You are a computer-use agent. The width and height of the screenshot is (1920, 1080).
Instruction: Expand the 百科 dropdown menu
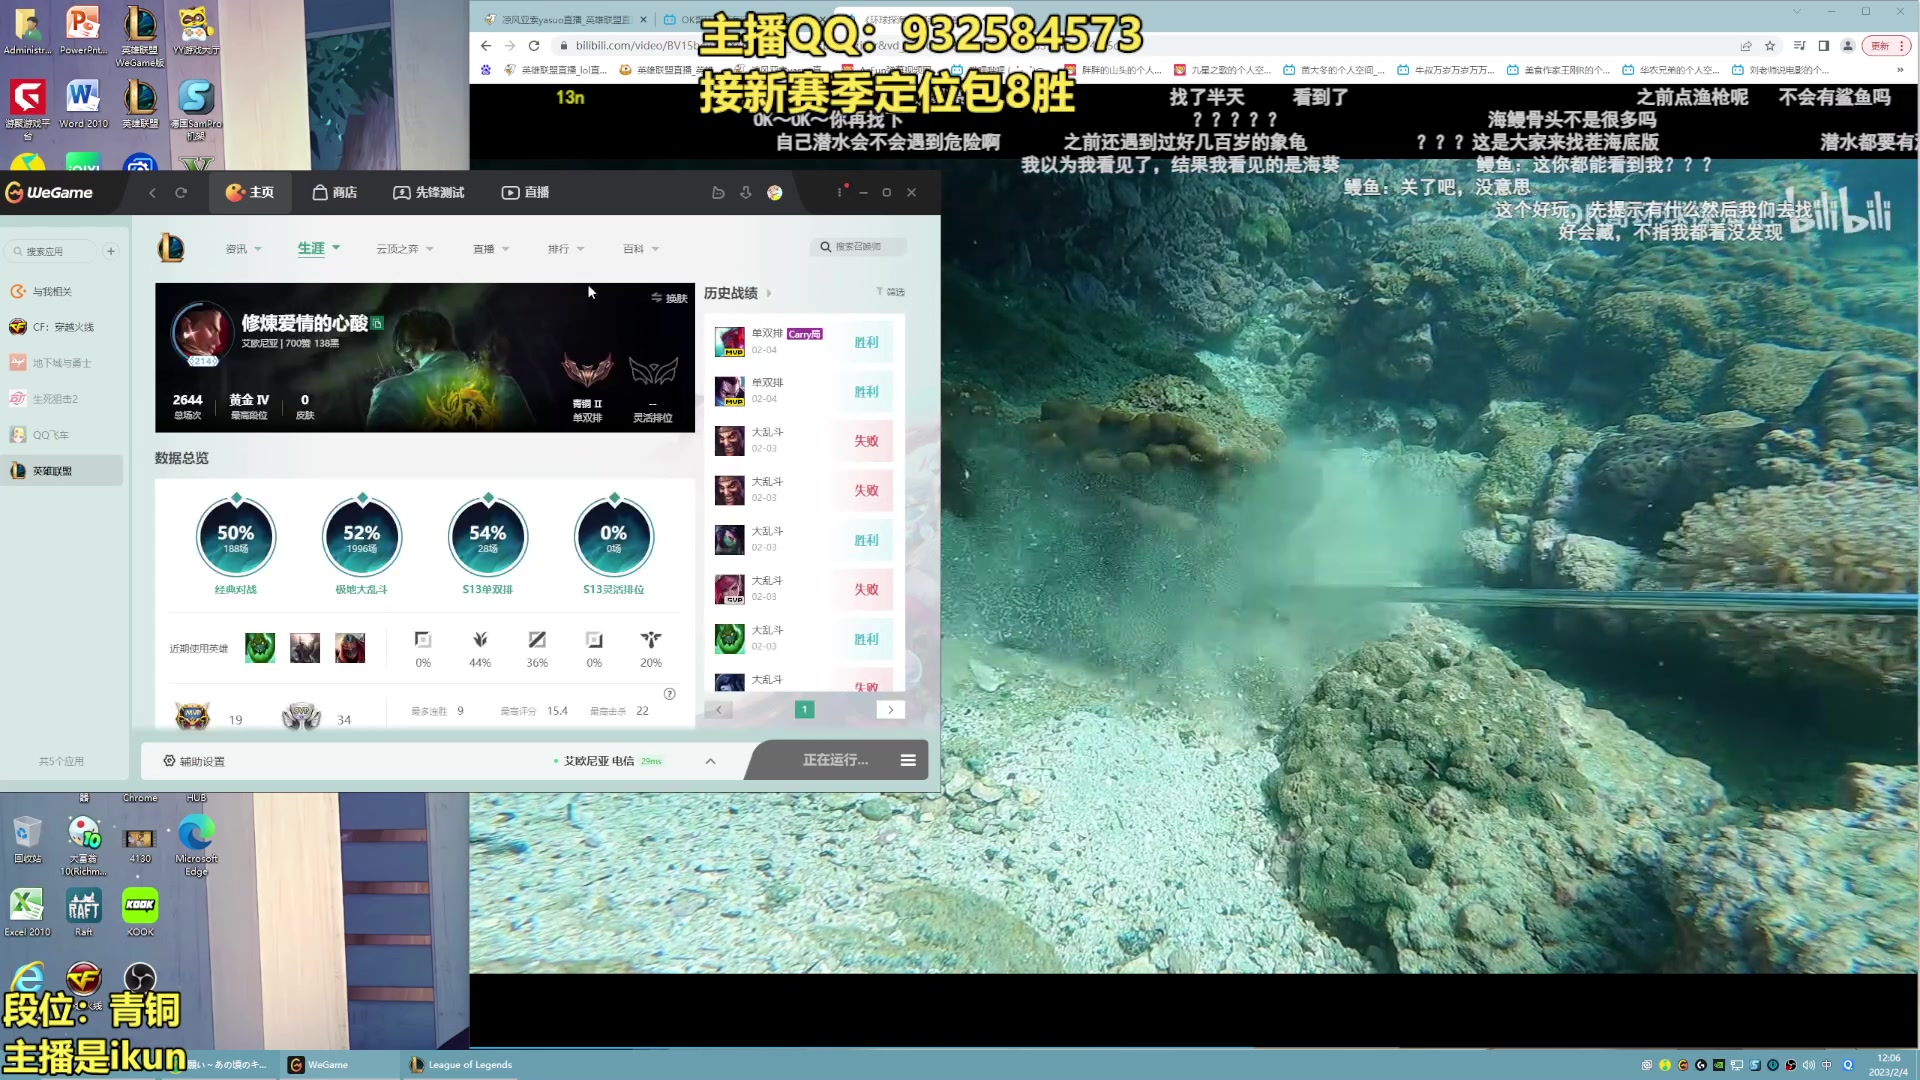641,249
